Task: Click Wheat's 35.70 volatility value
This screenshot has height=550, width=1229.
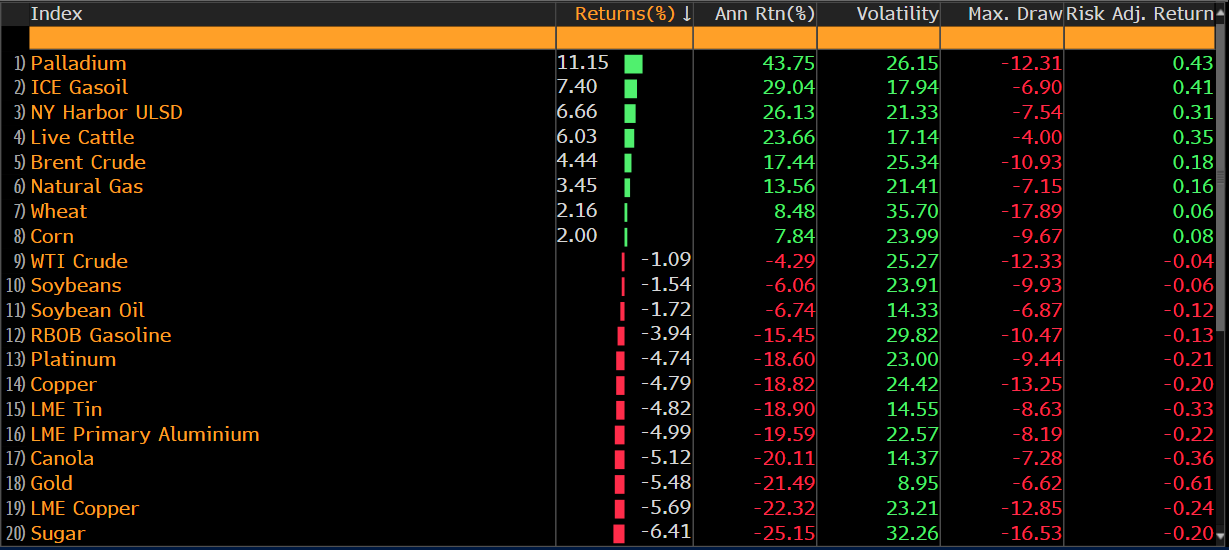Action: [x=912, y=211]
